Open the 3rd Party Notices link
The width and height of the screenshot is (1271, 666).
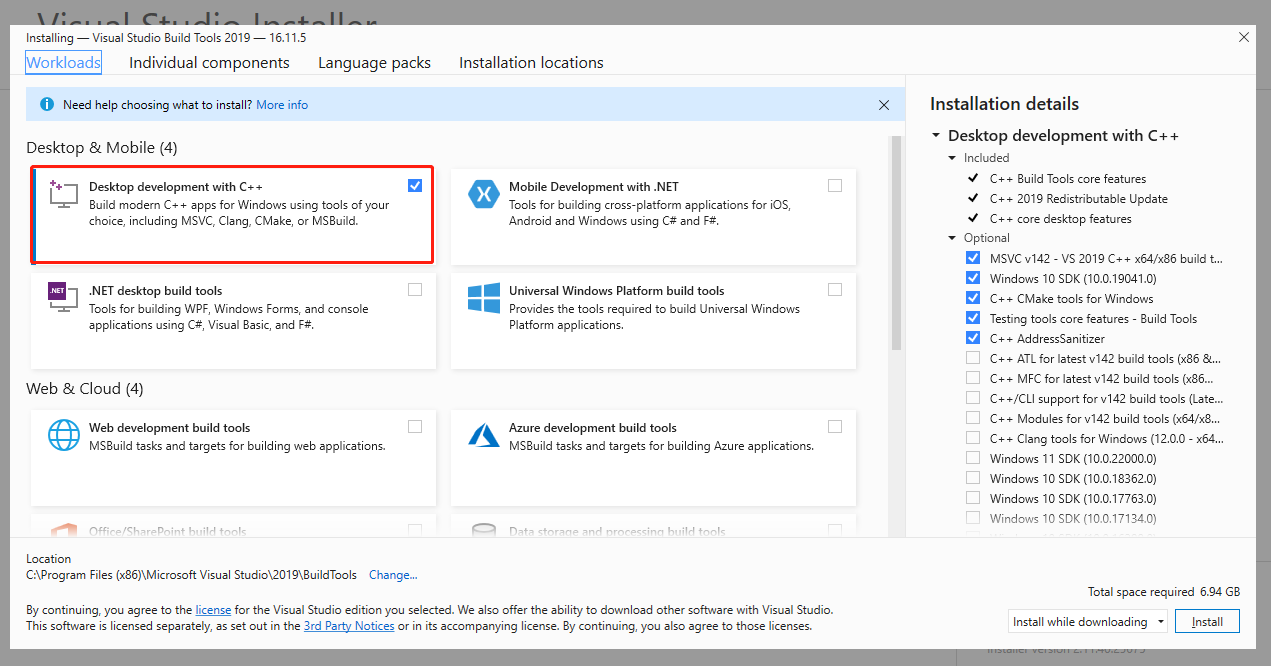click(x=349, y=626)
